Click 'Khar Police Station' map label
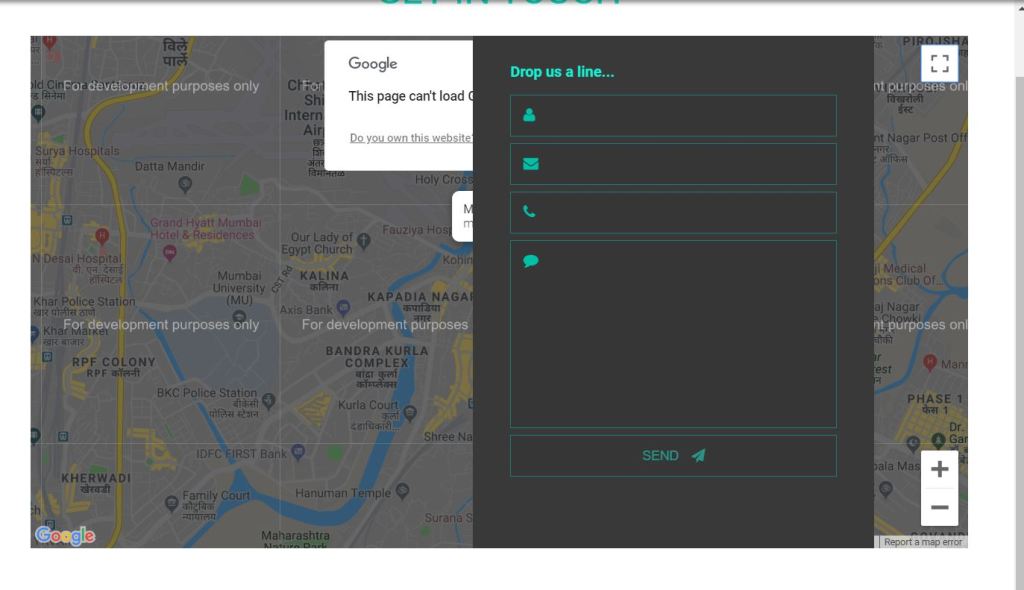 (x=84, y=301)
